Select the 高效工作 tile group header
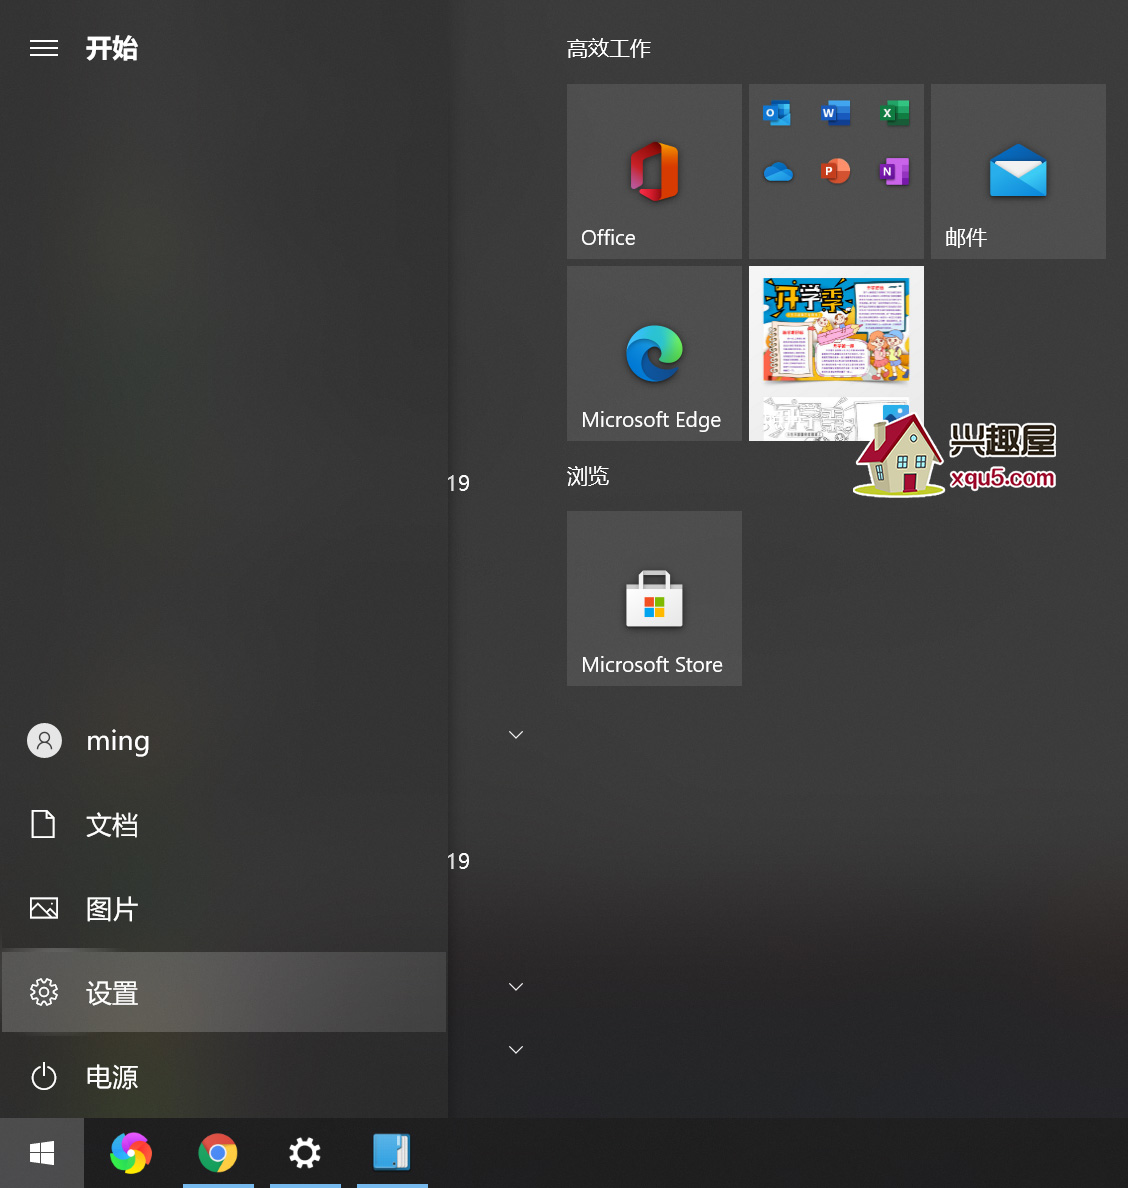The image size is (1128, 1188). click(x=609, y=49)
